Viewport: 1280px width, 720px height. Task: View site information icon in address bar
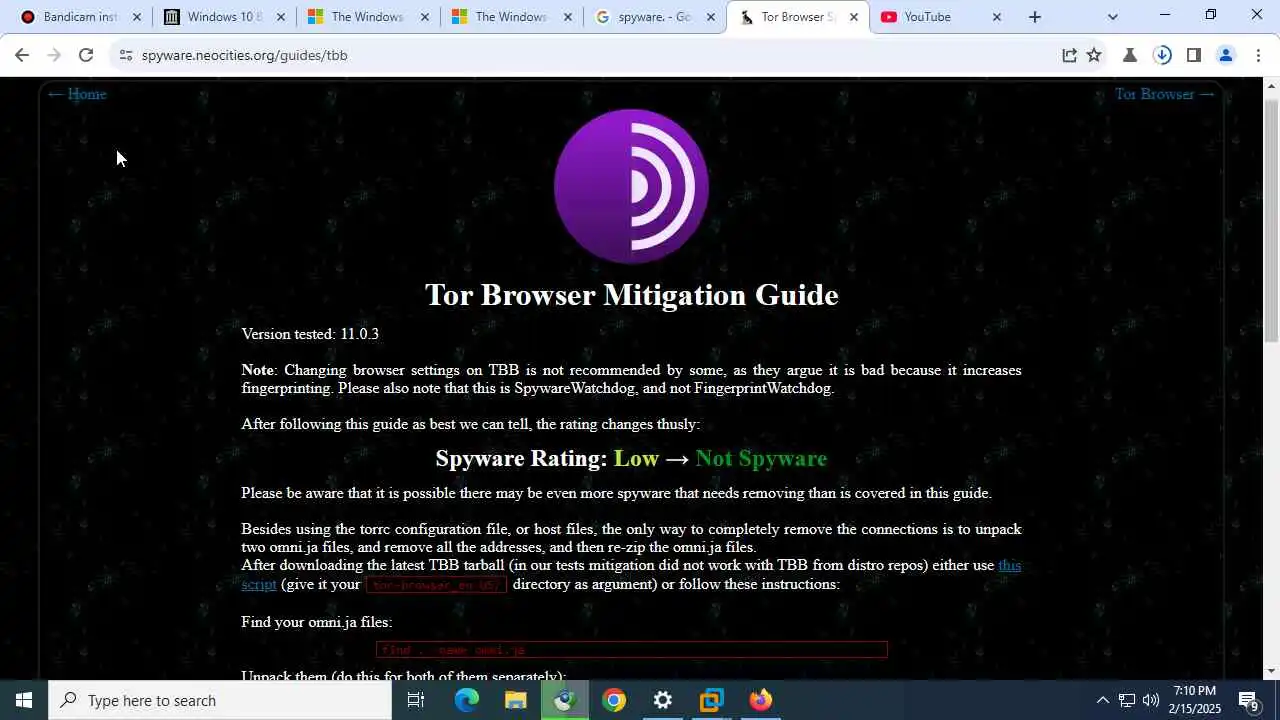click(x=125, y=55)
